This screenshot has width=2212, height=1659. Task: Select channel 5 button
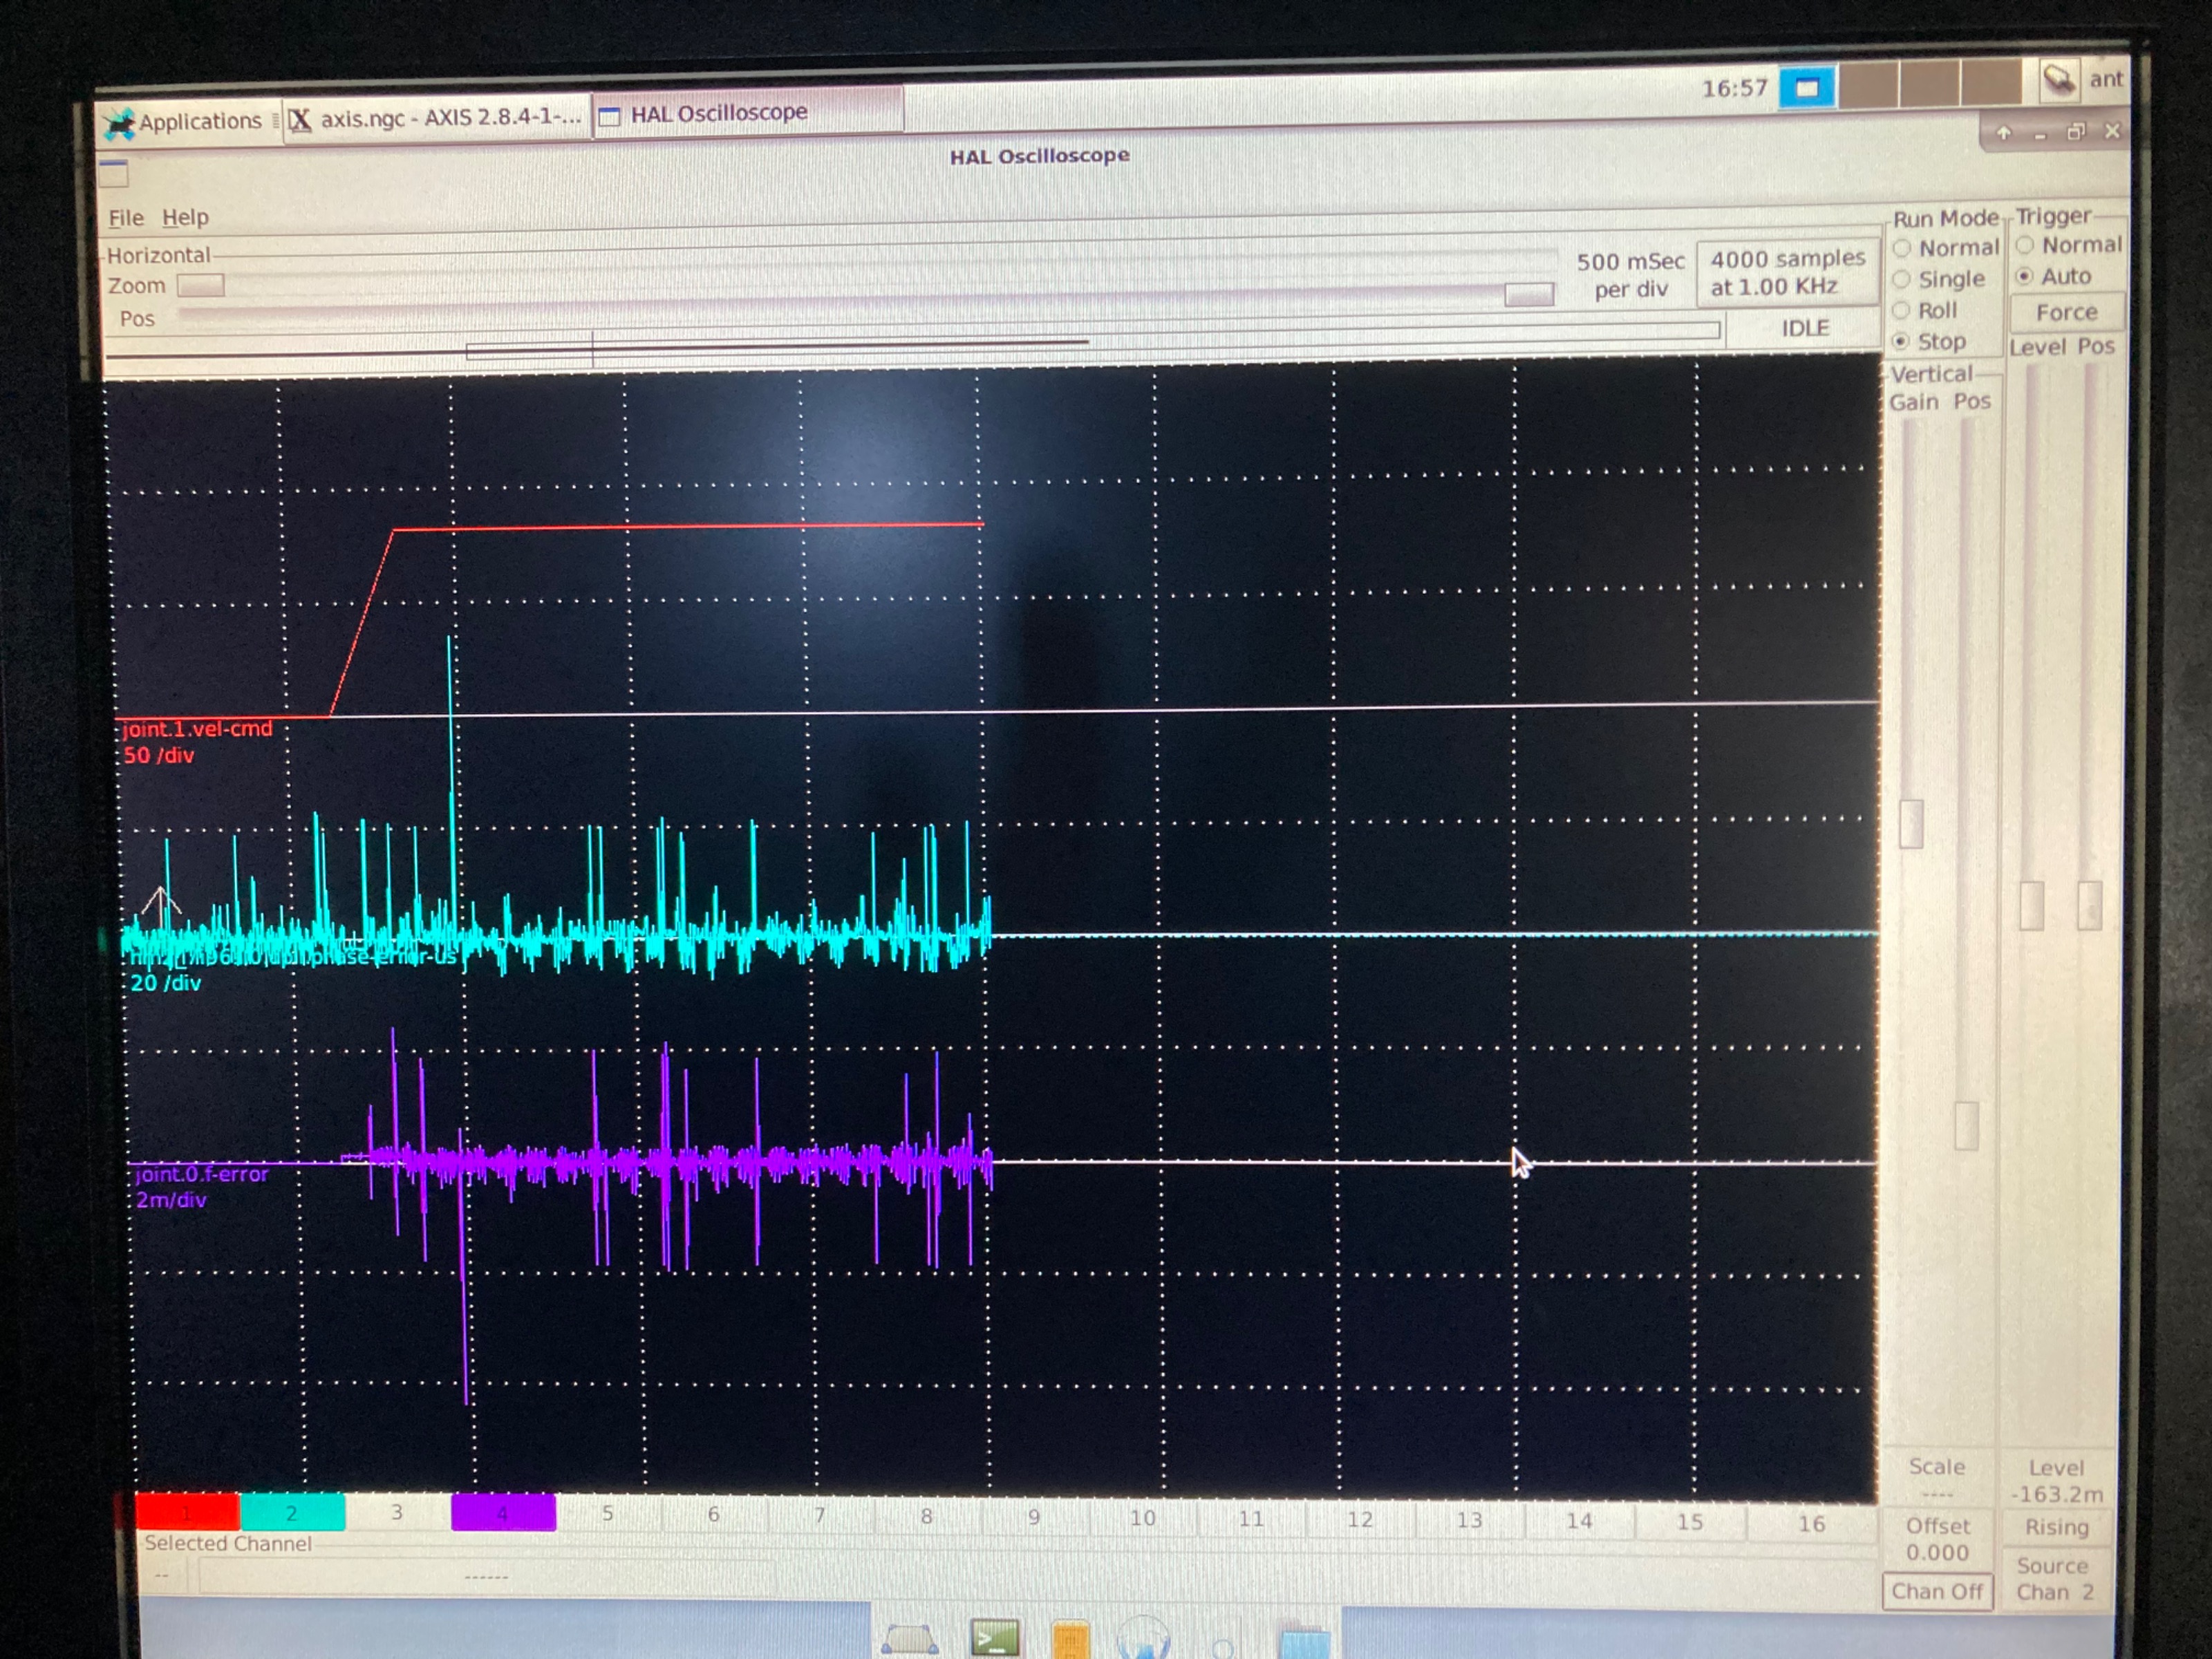click(608, 1514)
